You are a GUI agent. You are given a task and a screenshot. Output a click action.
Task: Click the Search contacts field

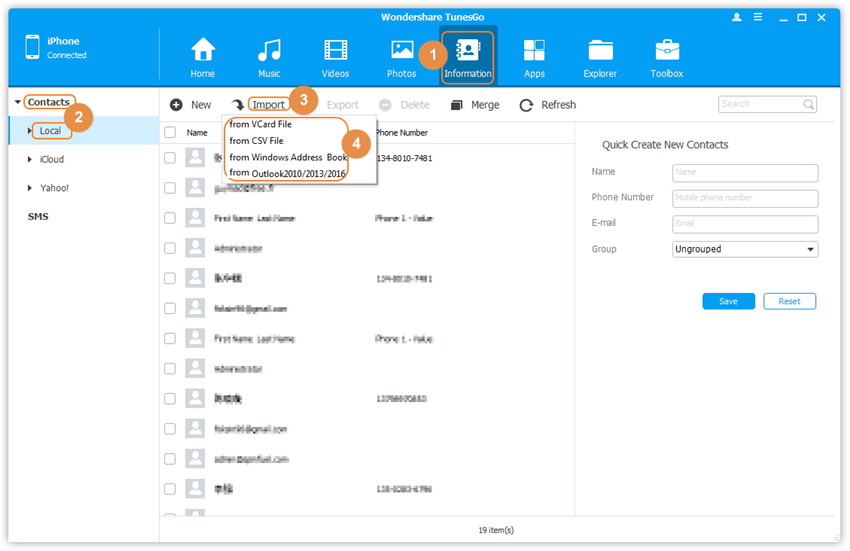760,104
